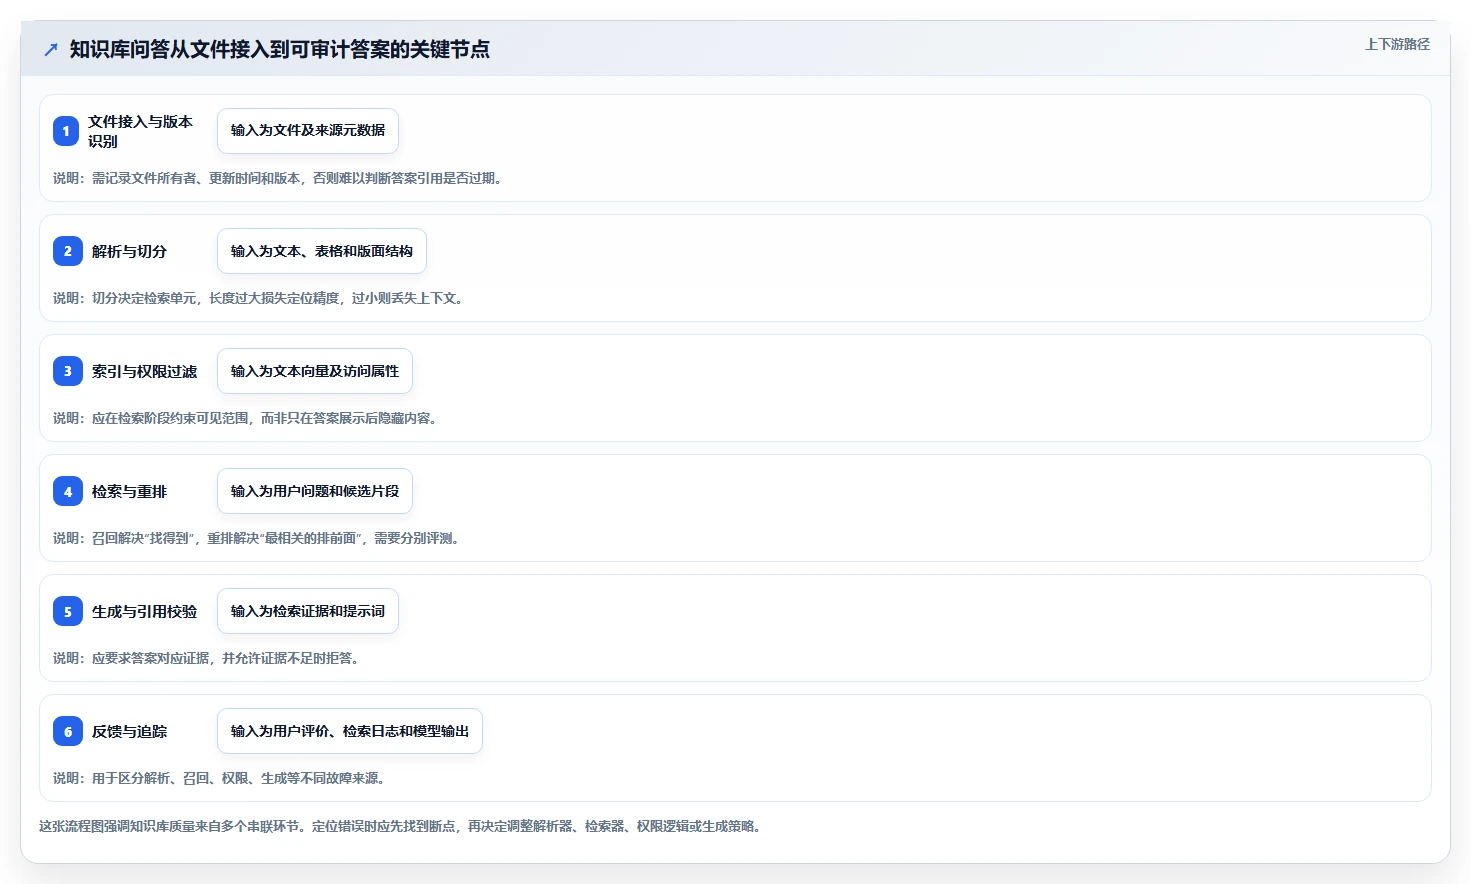Select step number 4 badge
Image resolution: width=1471 pixels, height=884 pixels.
[68, 491]
